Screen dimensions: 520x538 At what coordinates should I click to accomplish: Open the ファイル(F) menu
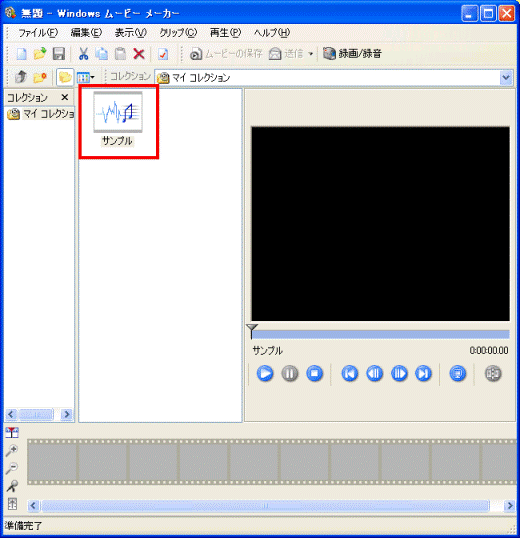(38, 33)
